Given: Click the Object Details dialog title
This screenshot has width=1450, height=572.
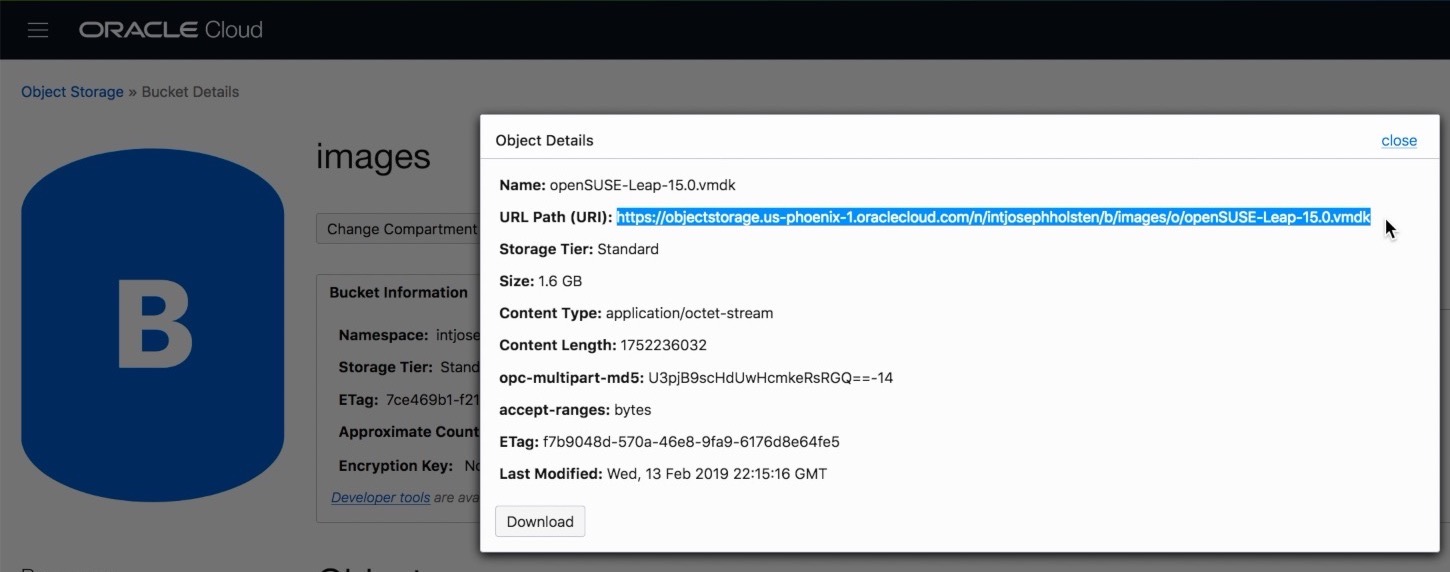Looking at the screenshot, I should tap(544, 141).
